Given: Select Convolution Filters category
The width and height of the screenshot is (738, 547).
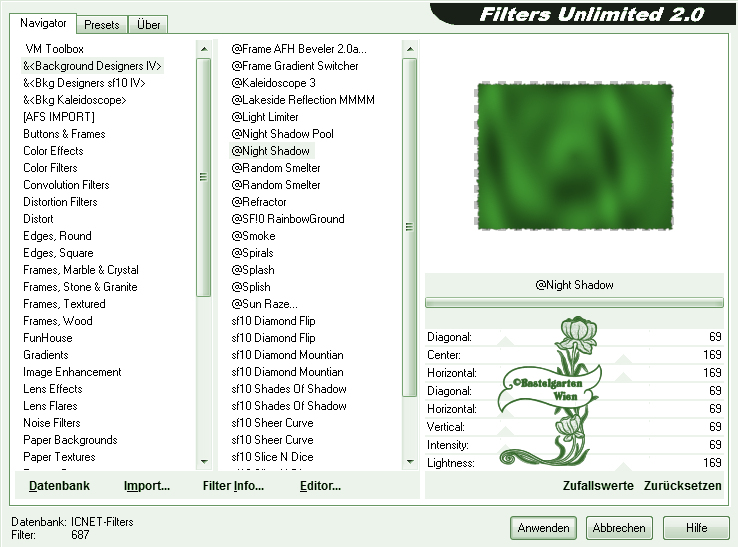Looking at the screenshot, I should (x=66, y=185).
